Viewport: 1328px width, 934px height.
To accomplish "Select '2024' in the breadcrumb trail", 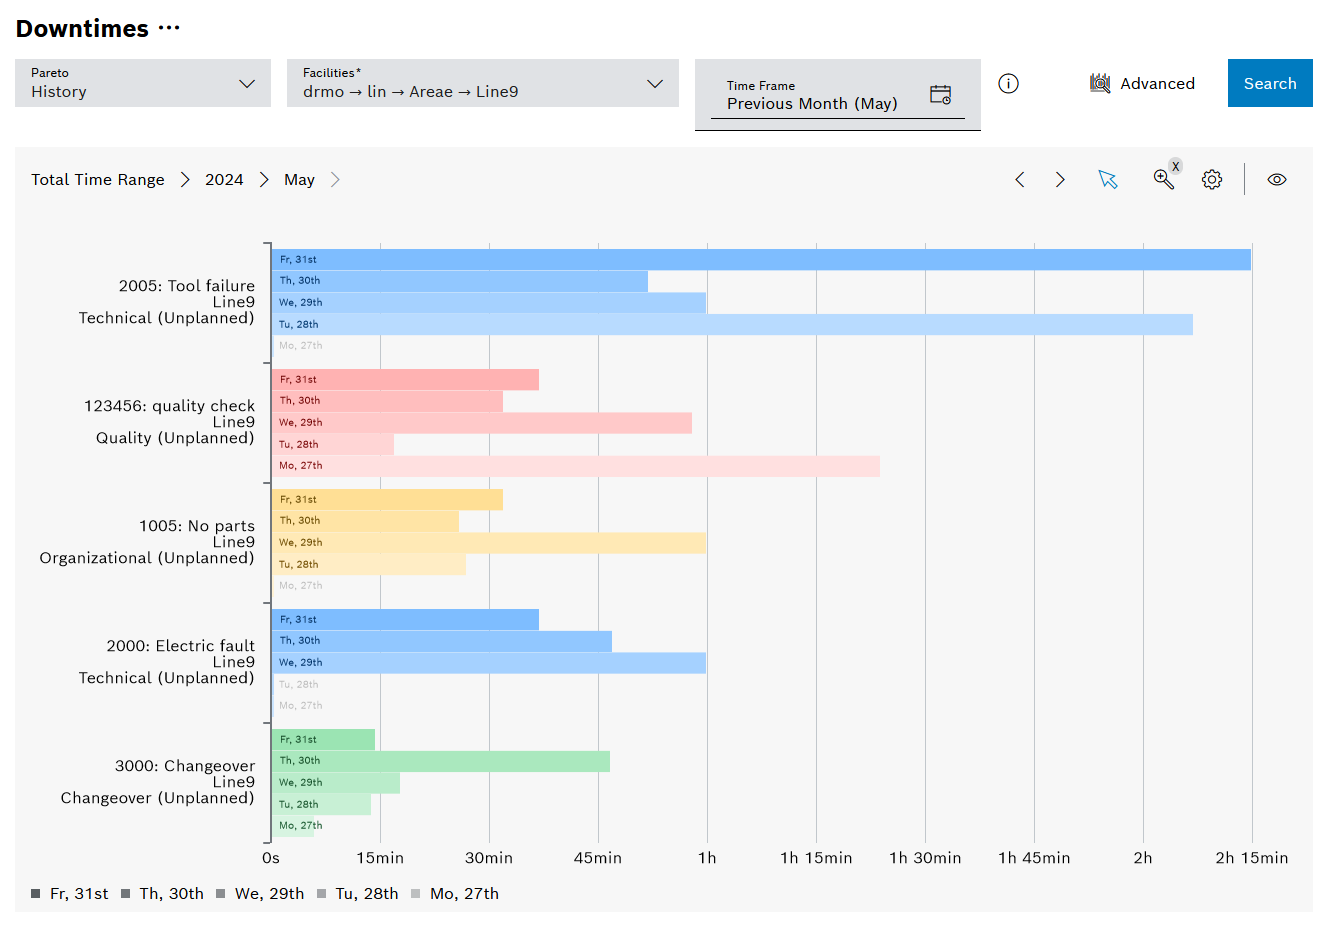I will pyautogui.click(x=224, y=179).
